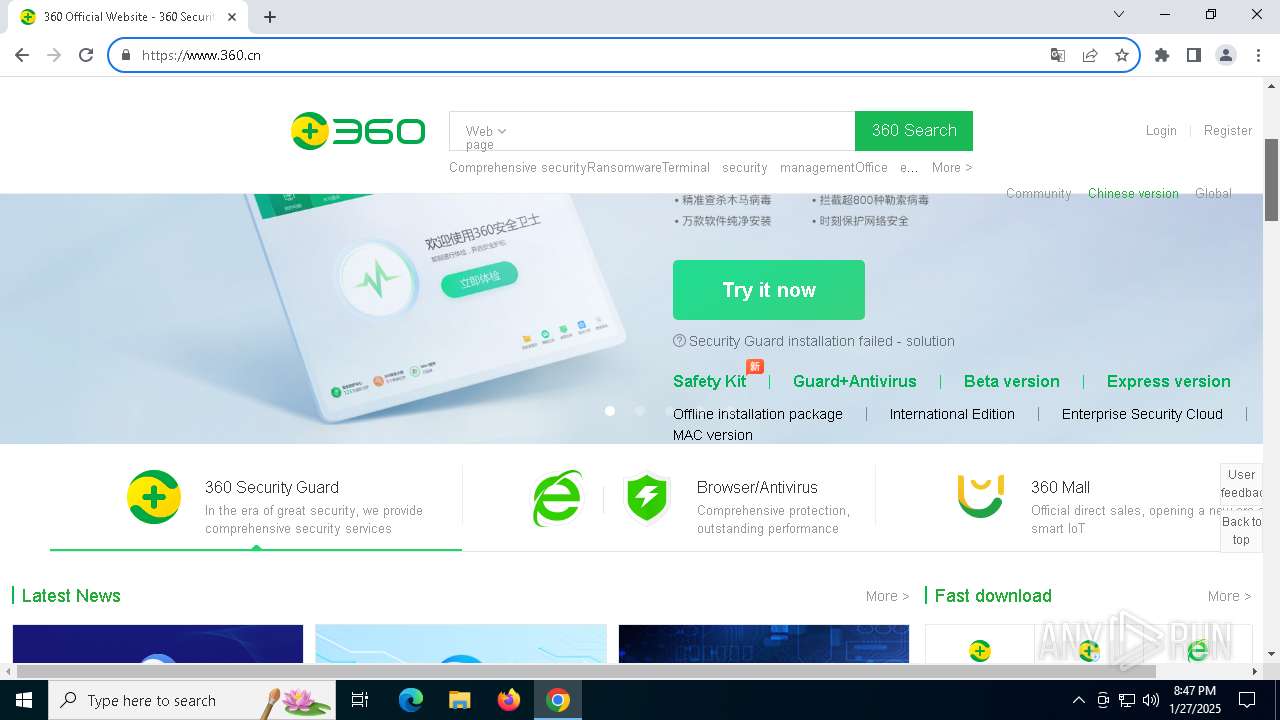The image size is (1280, 720).
Task: Click the 360 Security Guard plus icon
Action: pyautogui.click(x=154, y=496)
